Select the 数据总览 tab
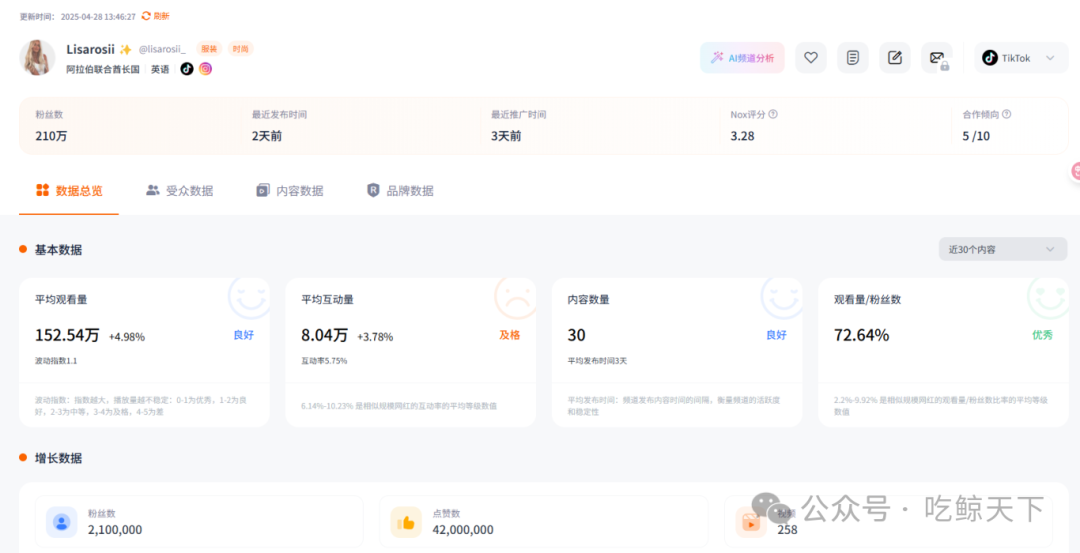This screenshot has height=553, width=1080. (69, 190)
